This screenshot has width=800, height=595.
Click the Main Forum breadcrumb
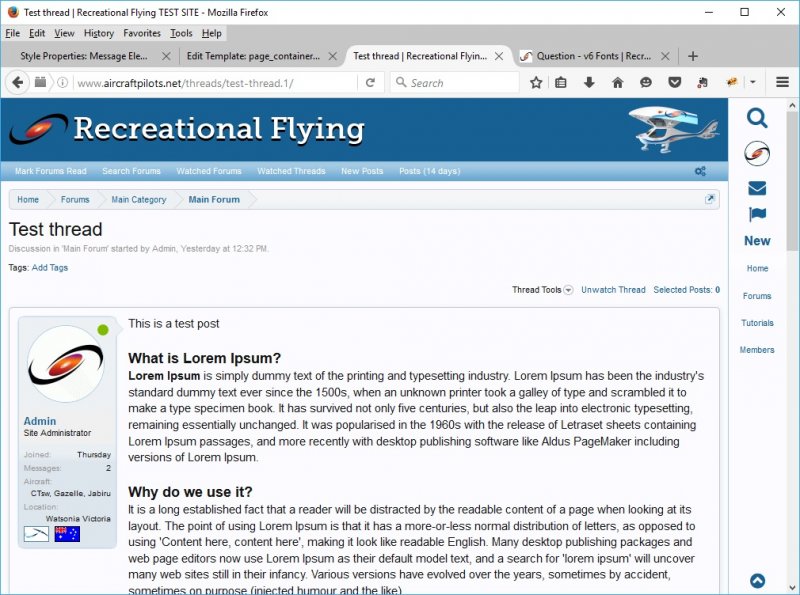tap(214, 200)
